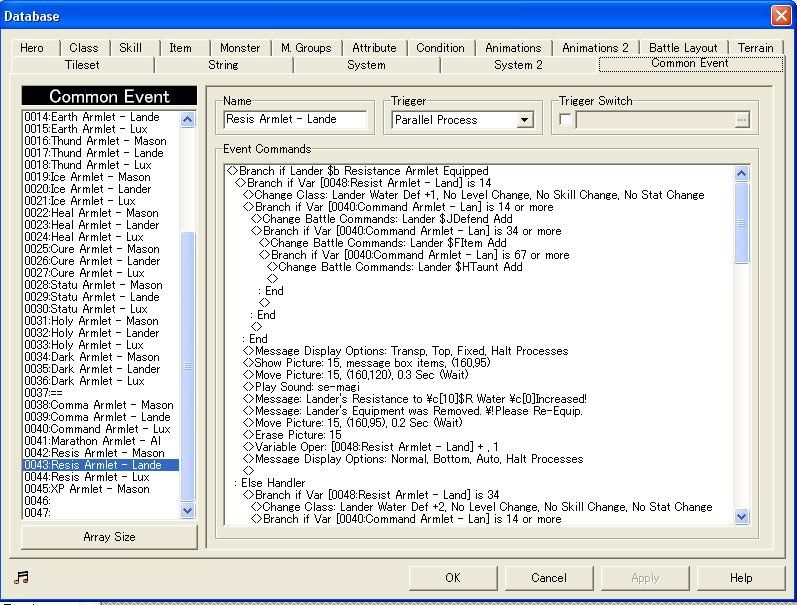Click the OK button
797x605 pixels.
(x=452, y=578)
